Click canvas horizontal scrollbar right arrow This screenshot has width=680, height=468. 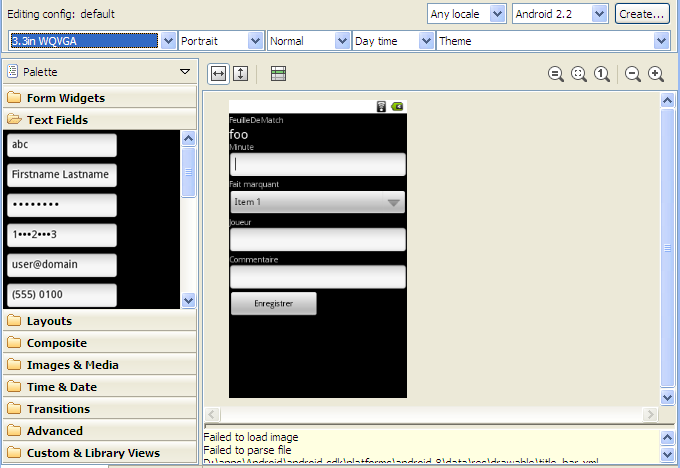click(650, 414)
